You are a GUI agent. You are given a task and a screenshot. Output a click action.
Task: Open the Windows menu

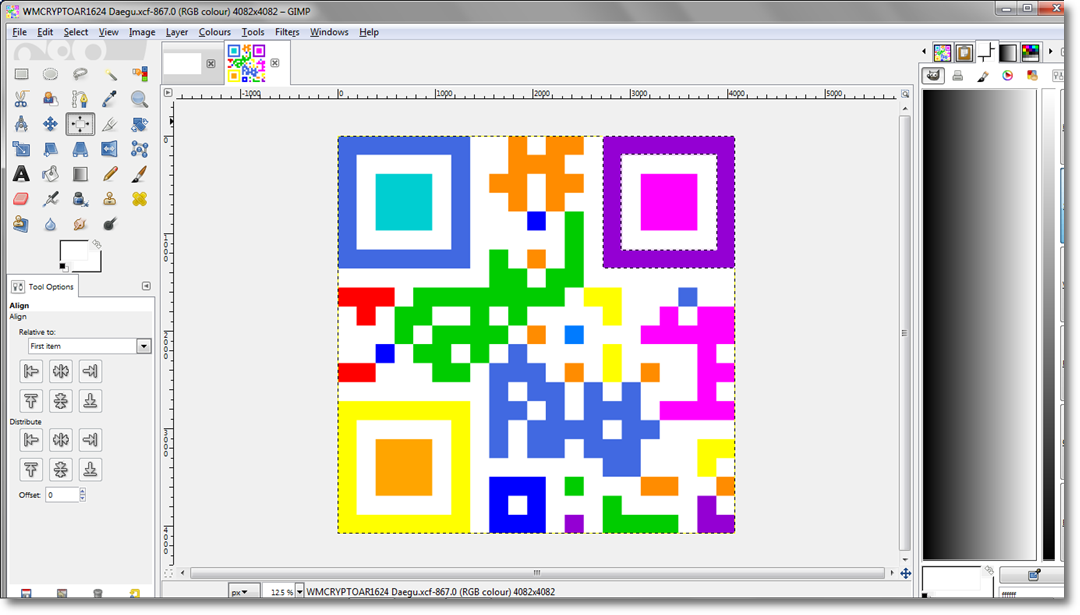point(329,32)
